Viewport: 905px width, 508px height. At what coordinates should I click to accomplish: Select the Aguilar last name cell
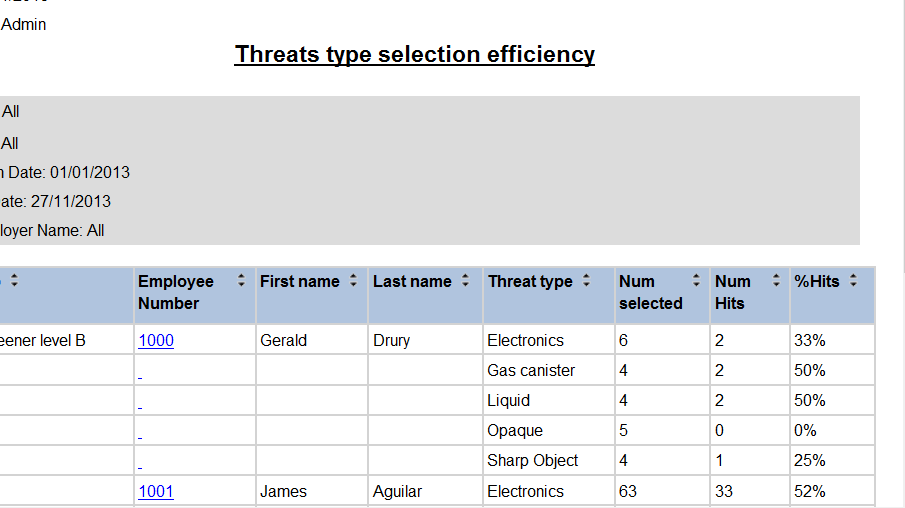[x=397, y=492]
